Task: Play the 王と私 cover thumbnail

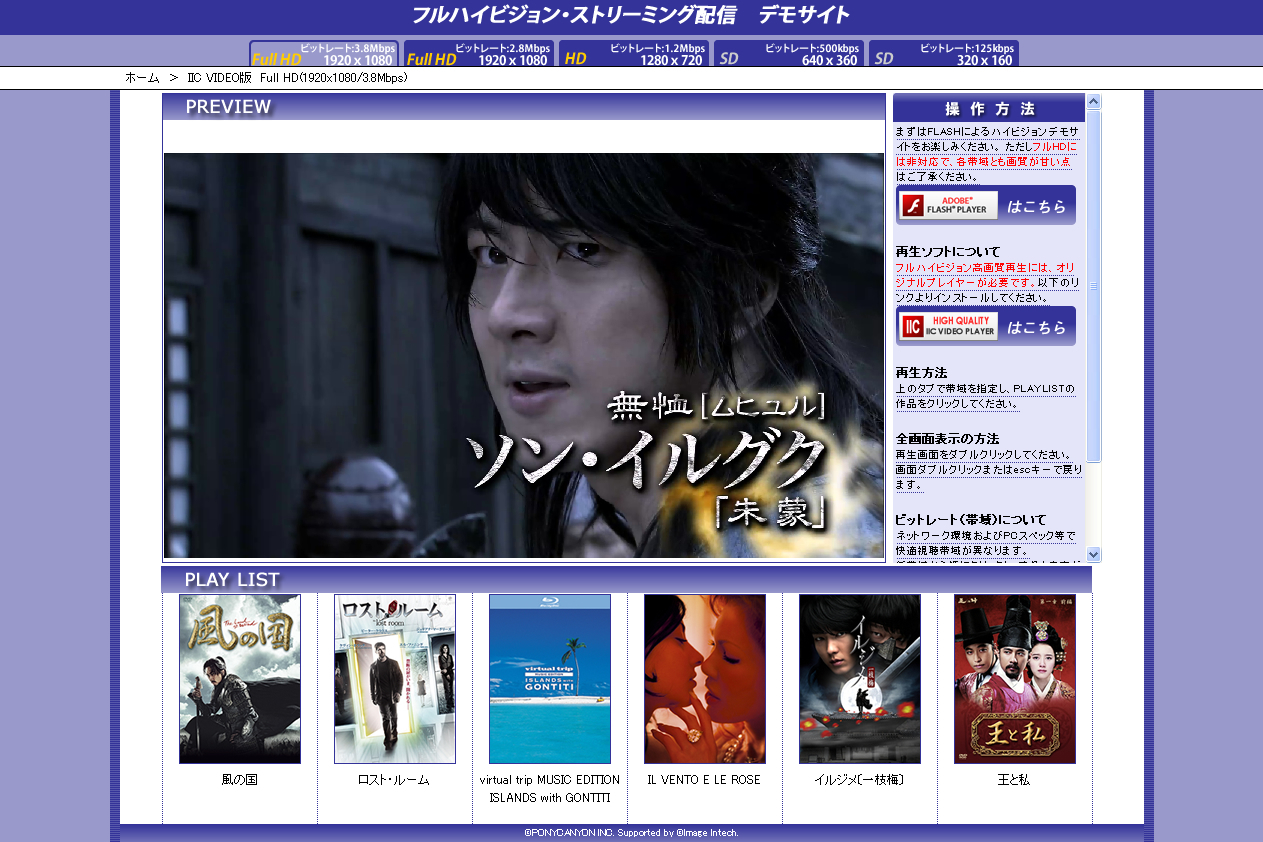Action: [x=1015, y=679]
